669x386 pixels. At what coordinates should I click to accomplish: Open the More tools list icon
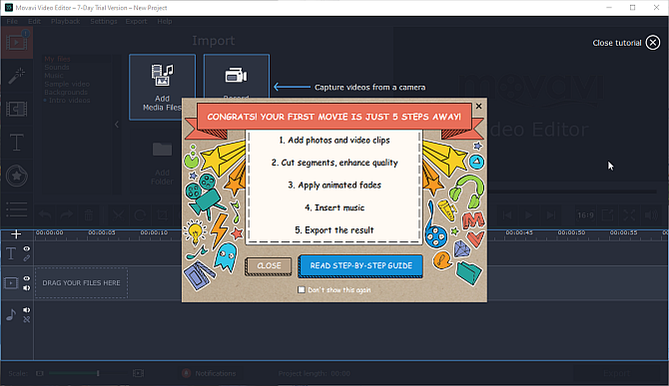(17, 209)
